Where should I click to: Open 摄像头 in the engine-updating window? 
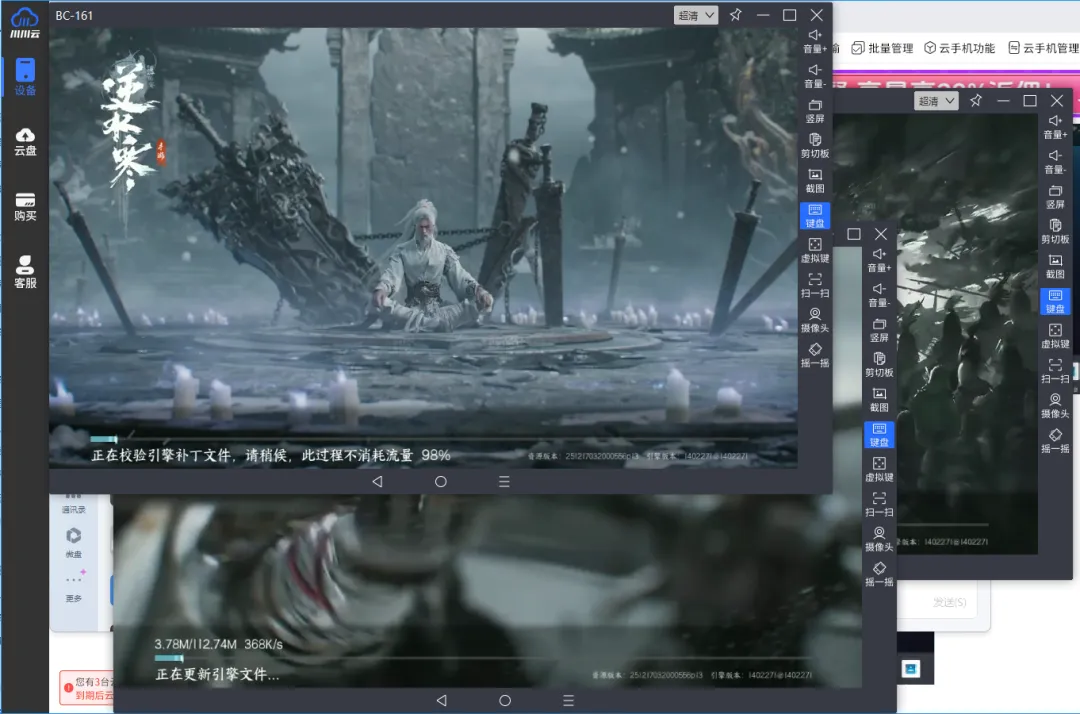pyautogui.click(x=879, y=540)
